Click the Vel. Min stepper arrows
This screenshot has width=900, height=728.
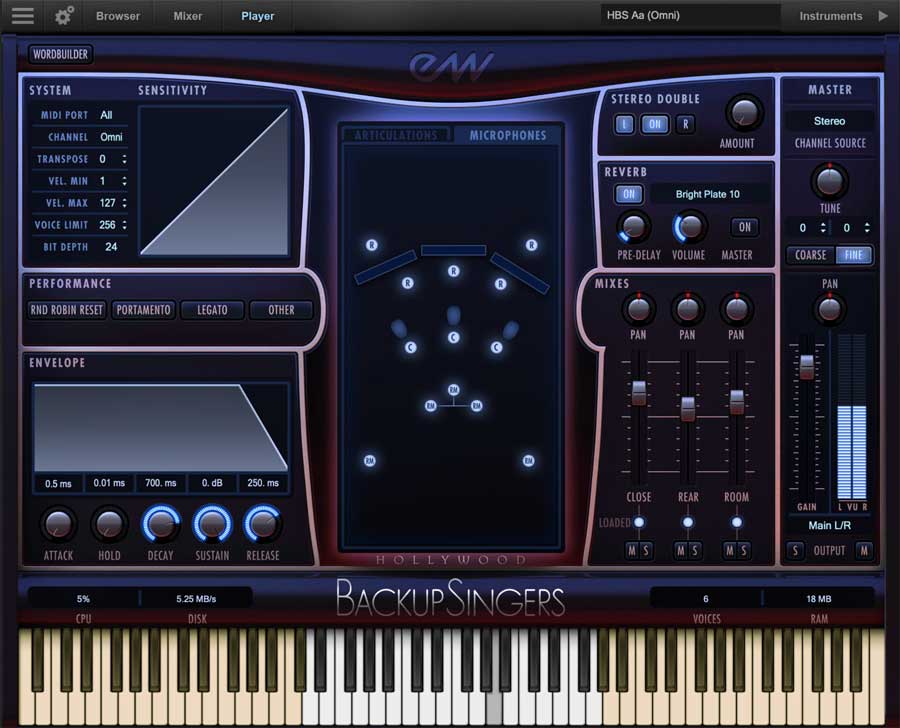[x=124, y=181]
